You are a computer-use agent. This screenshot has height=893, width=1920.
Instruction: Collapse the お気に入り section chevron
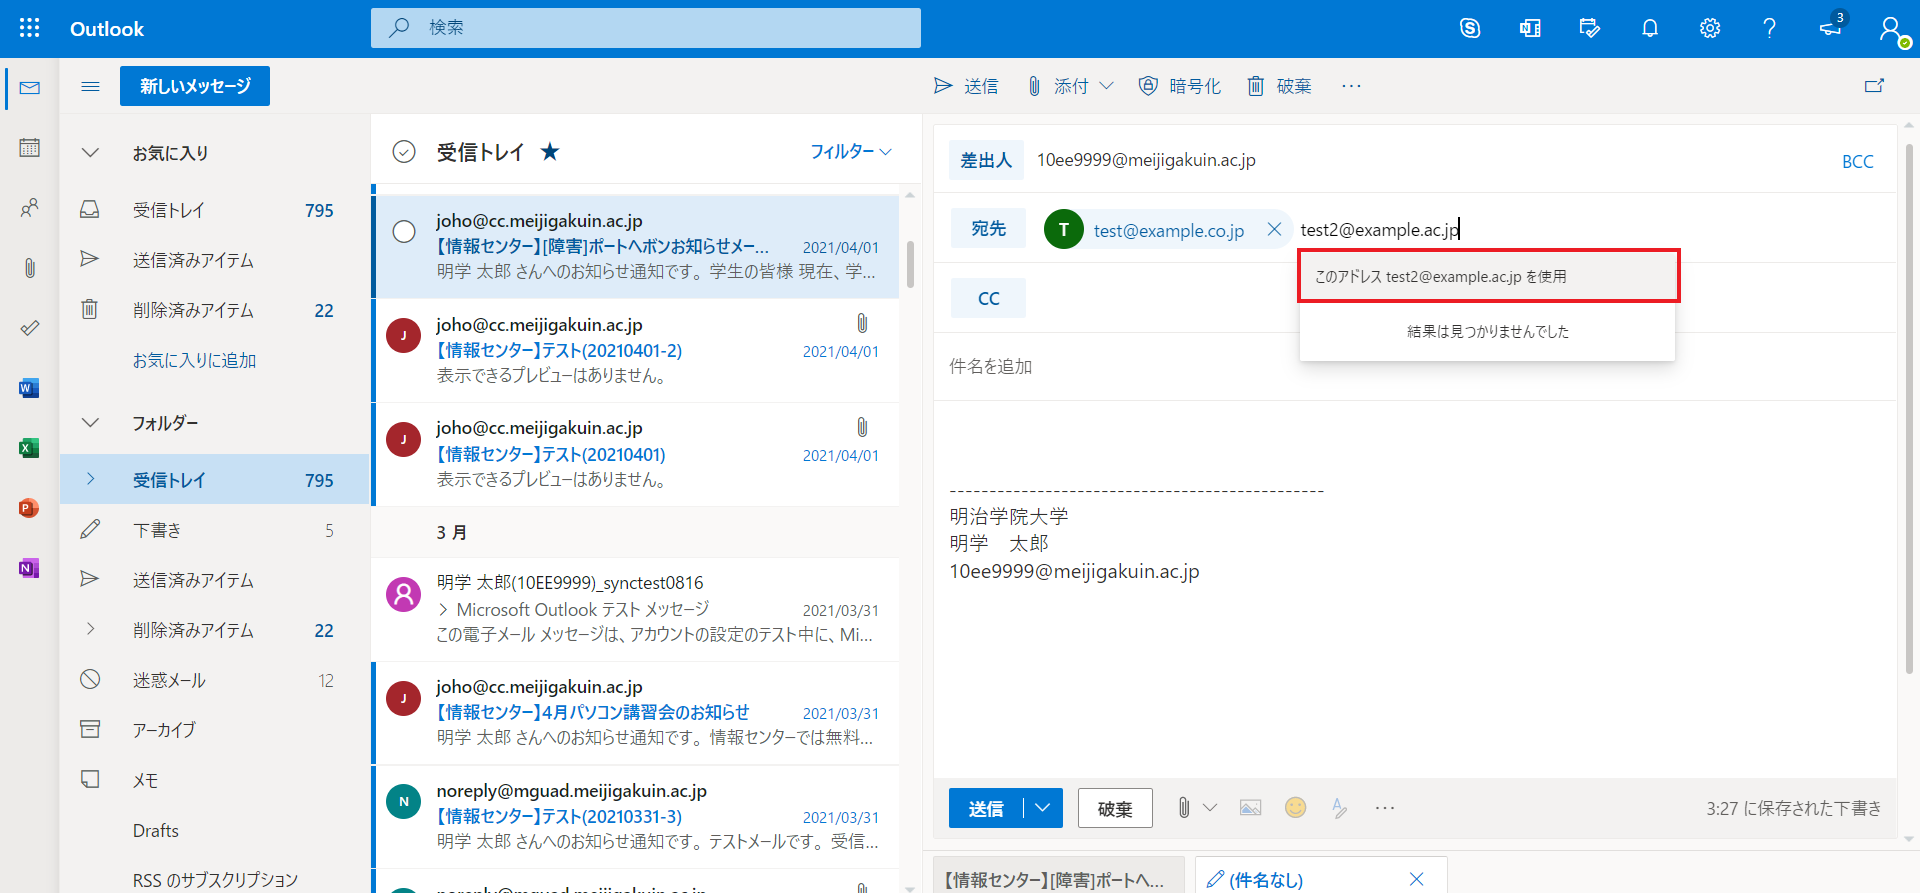(x=90, y=153)
